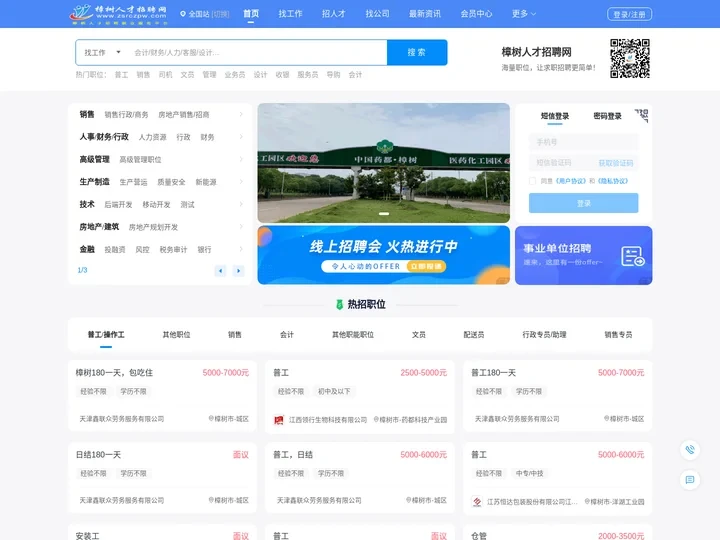Click the carousel slide indicator dash
This screenshot has width=720, height=540.
[384, 214]
